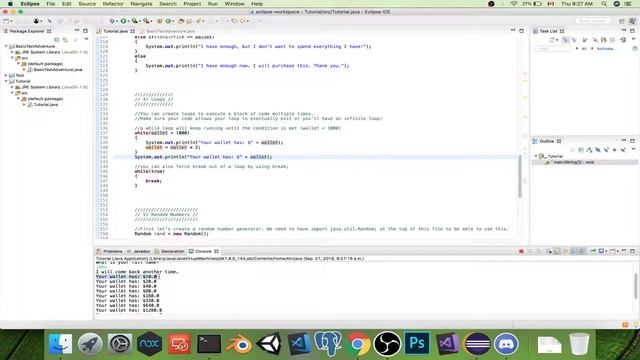Expand JRE System Library under Tutorial

pos(12,87)
